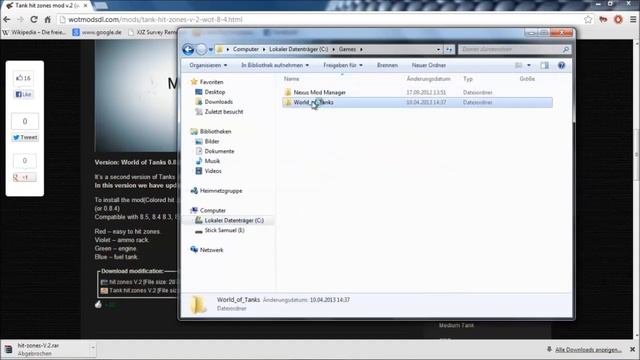Click Tweet button on page
The image size is (640, 360).
25,138
